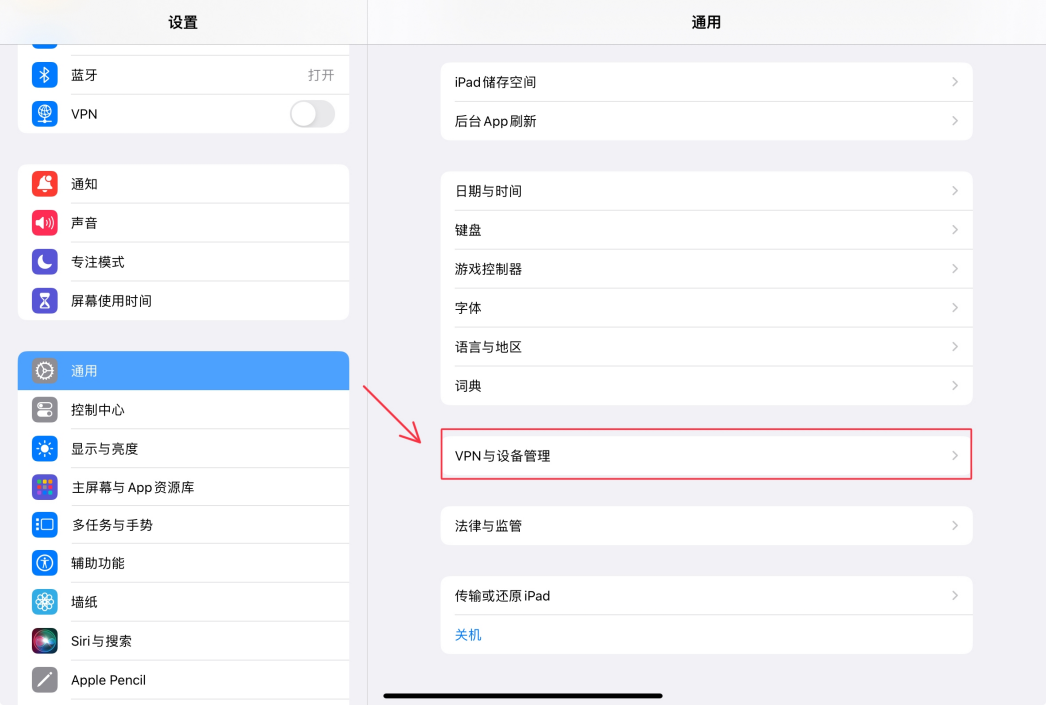Tap 日期与时间 label

[x=488, y=192]
